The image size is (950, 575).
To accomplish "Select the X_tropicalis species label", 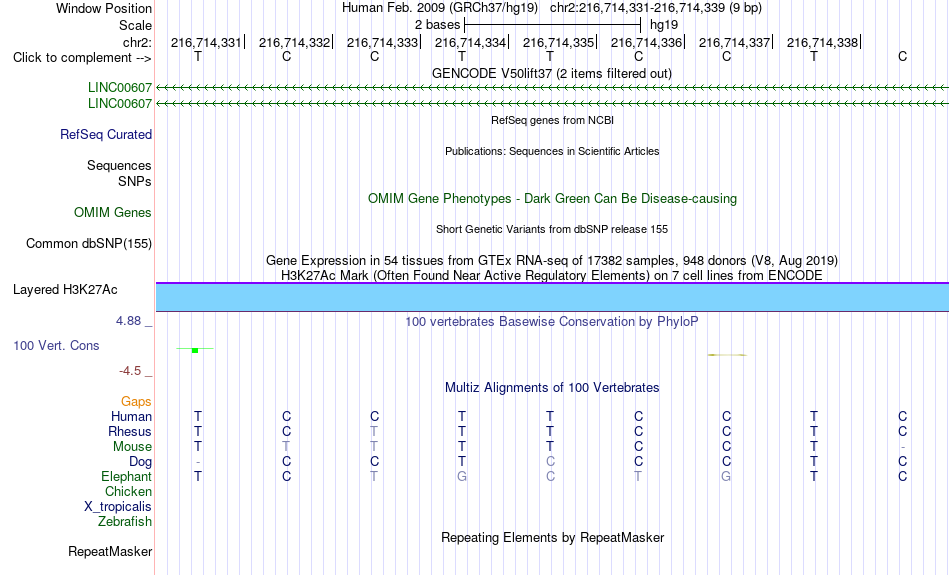I will [x=118, y=507].
